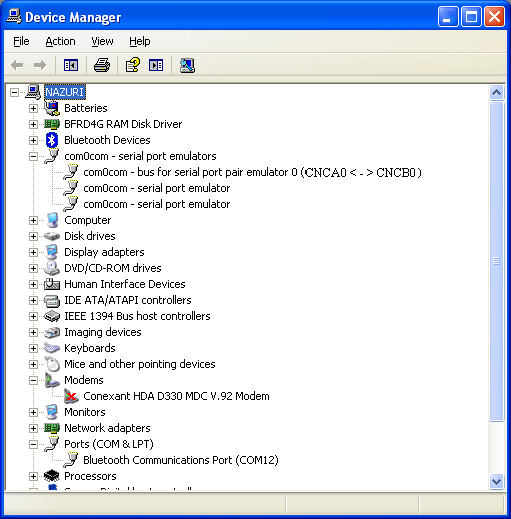Maximize the Device Manager window

pos(471,16)
